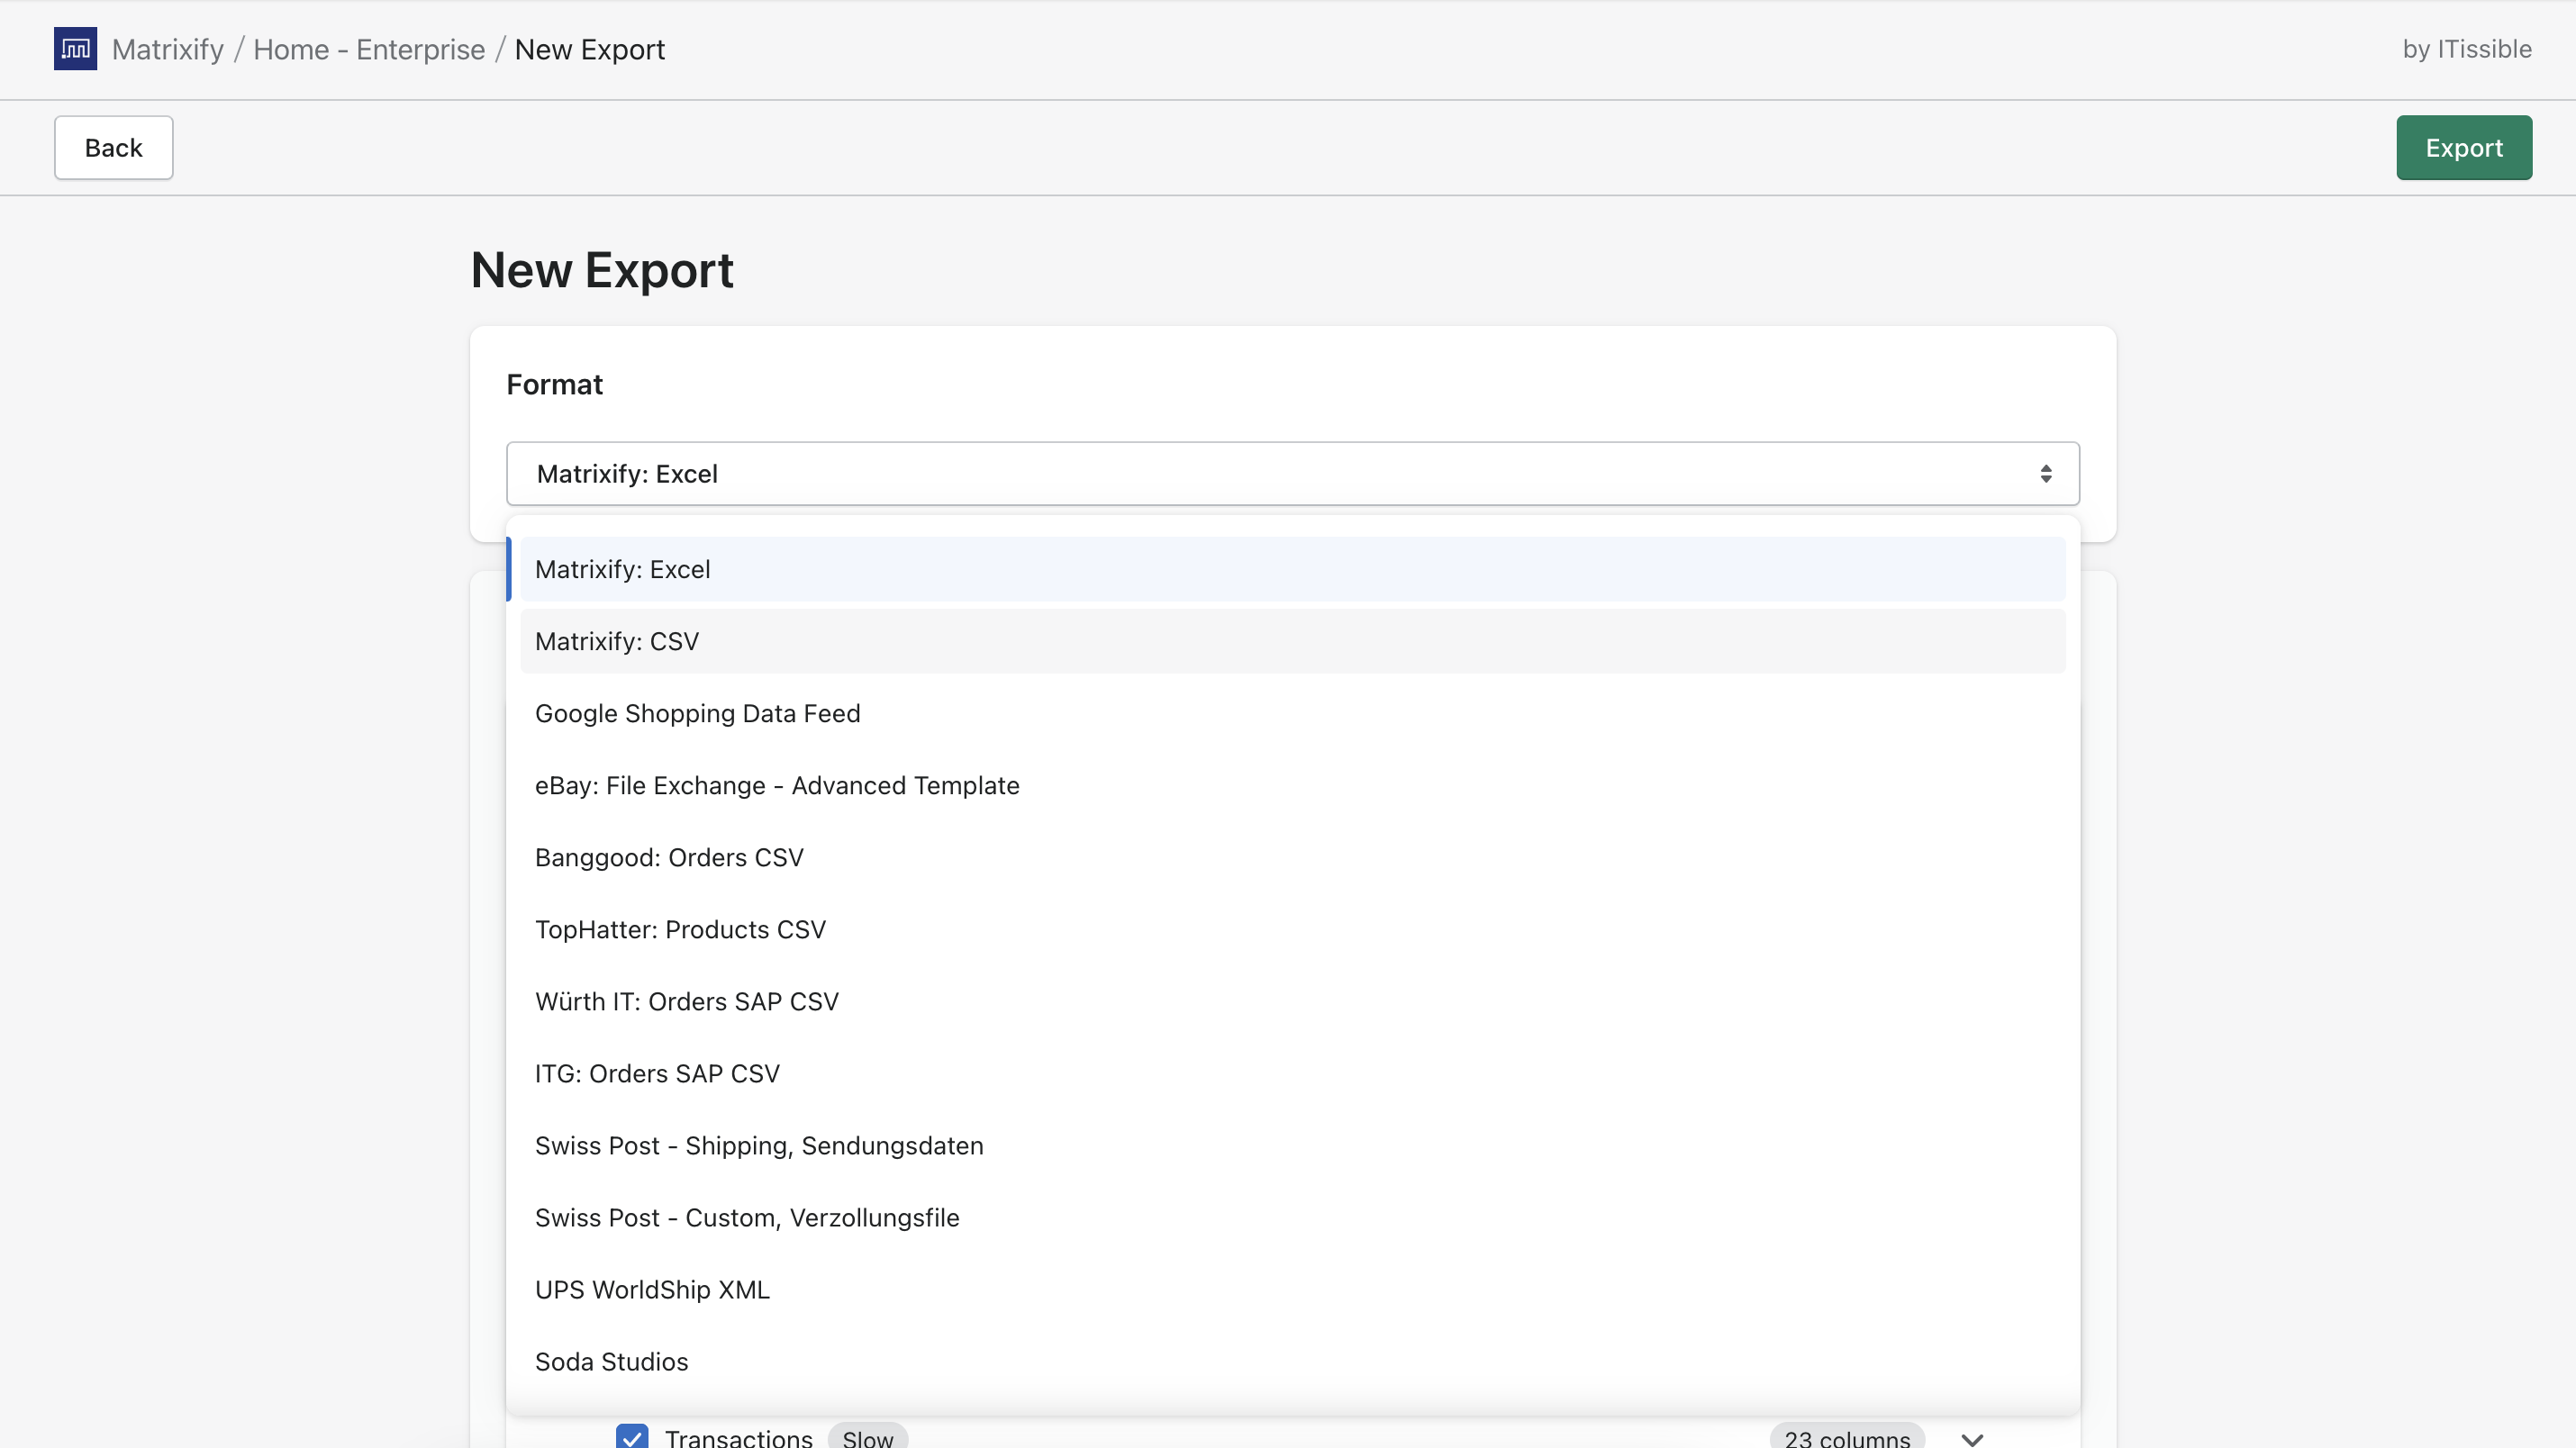This screenshot has width=2576, height=1448.
Task: Click the Format select up-down arrows
Action: pos(2046,474)
